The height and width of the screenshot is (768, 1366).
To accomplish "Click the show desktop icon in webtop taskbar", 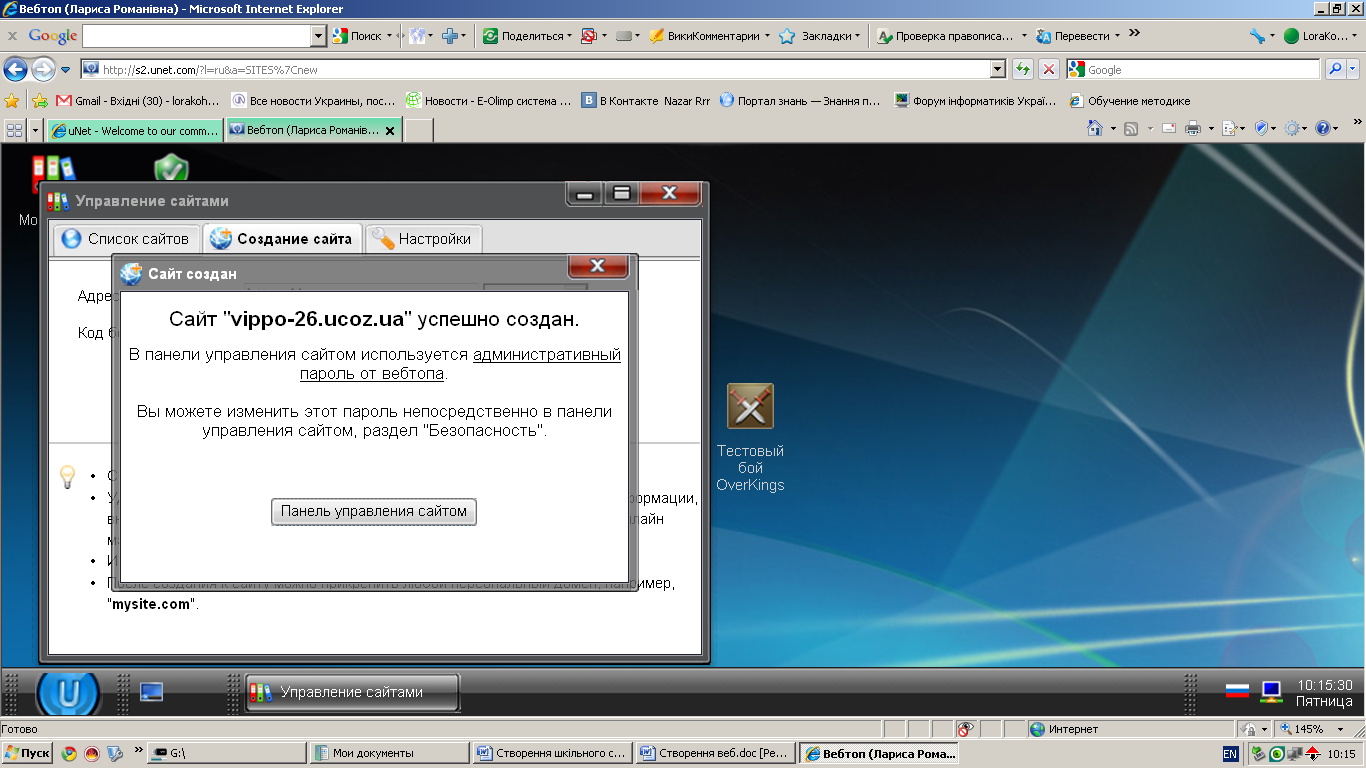I will [151, 692].
